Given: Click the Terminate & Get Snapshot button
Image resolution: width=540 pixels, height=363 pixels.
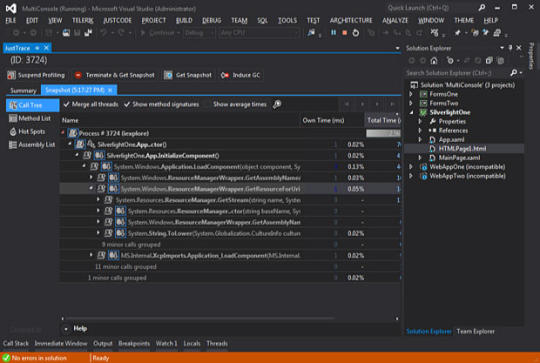Looking at the screenshot, I should click(x=115, y=75).
